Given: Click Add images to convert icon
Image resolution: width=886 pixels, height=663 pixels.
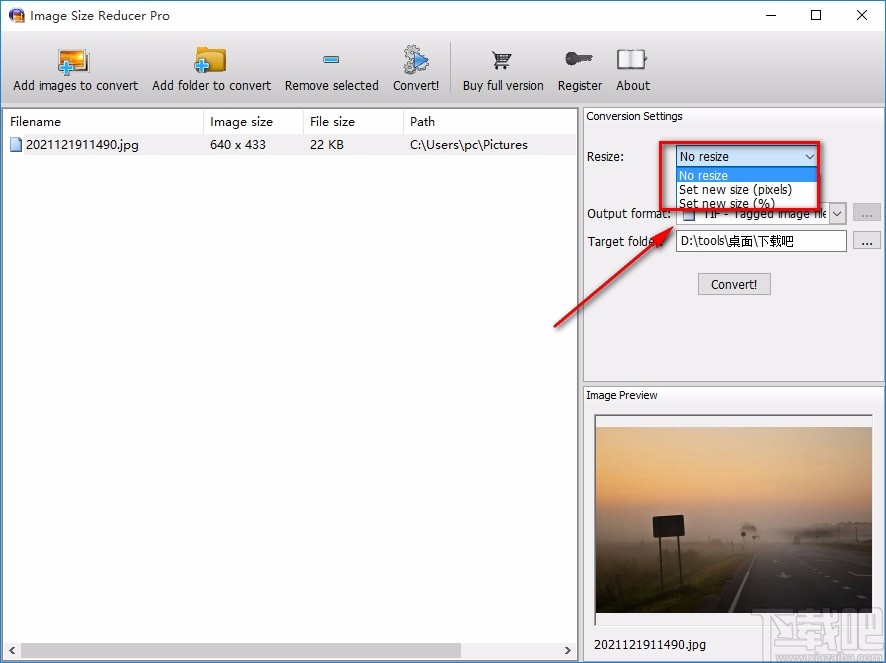Looking at the screenshot, I should pyautogui.click(x=75, y=61).
